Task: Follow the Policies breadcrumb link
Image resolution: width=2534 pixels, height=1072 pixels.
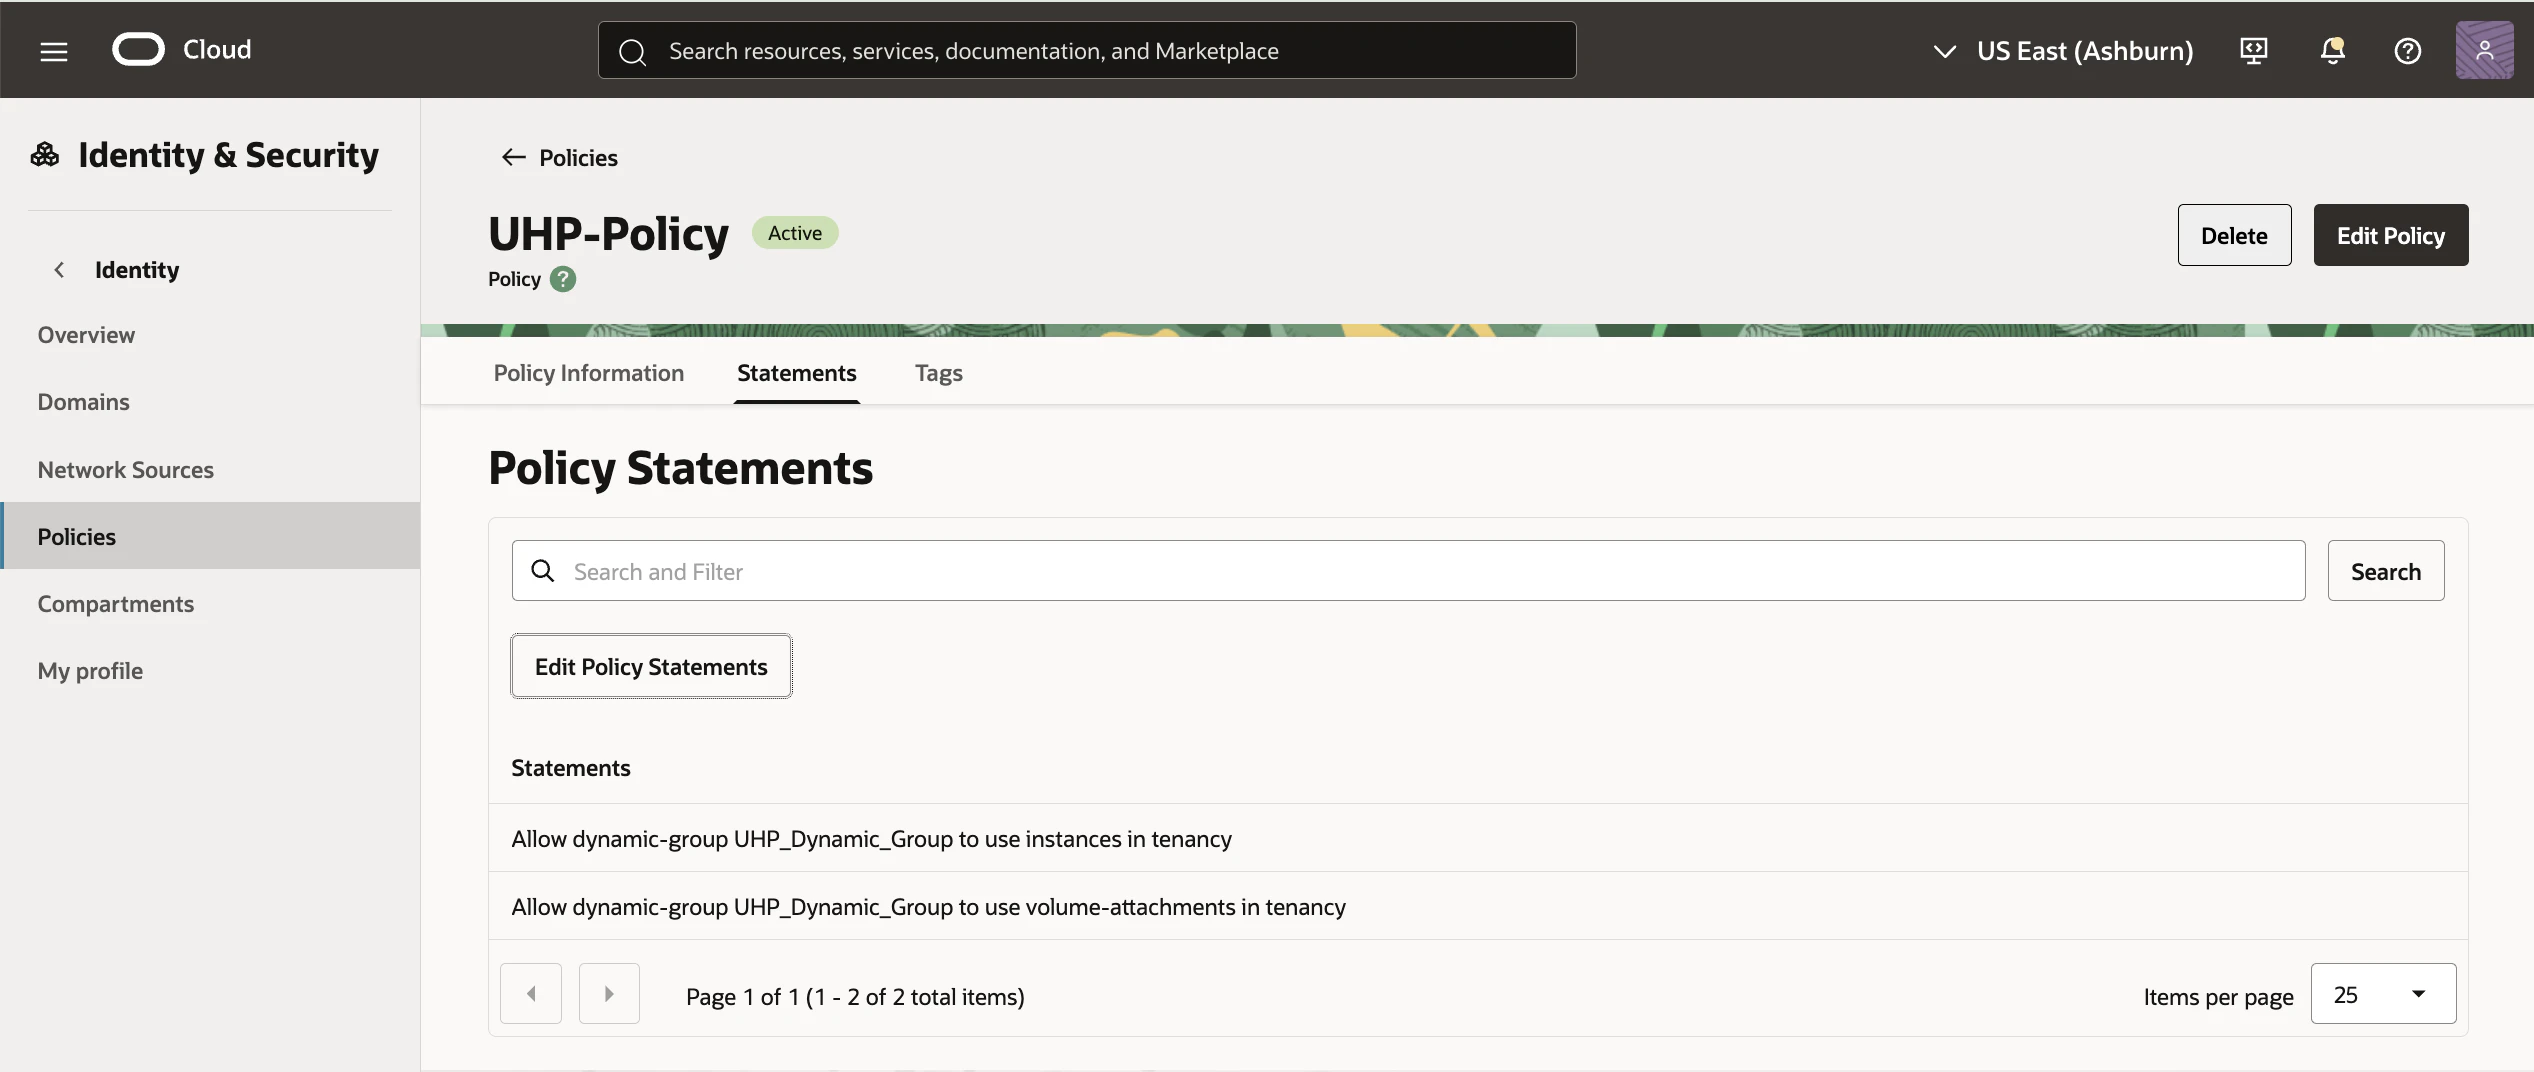Action: 578,157
